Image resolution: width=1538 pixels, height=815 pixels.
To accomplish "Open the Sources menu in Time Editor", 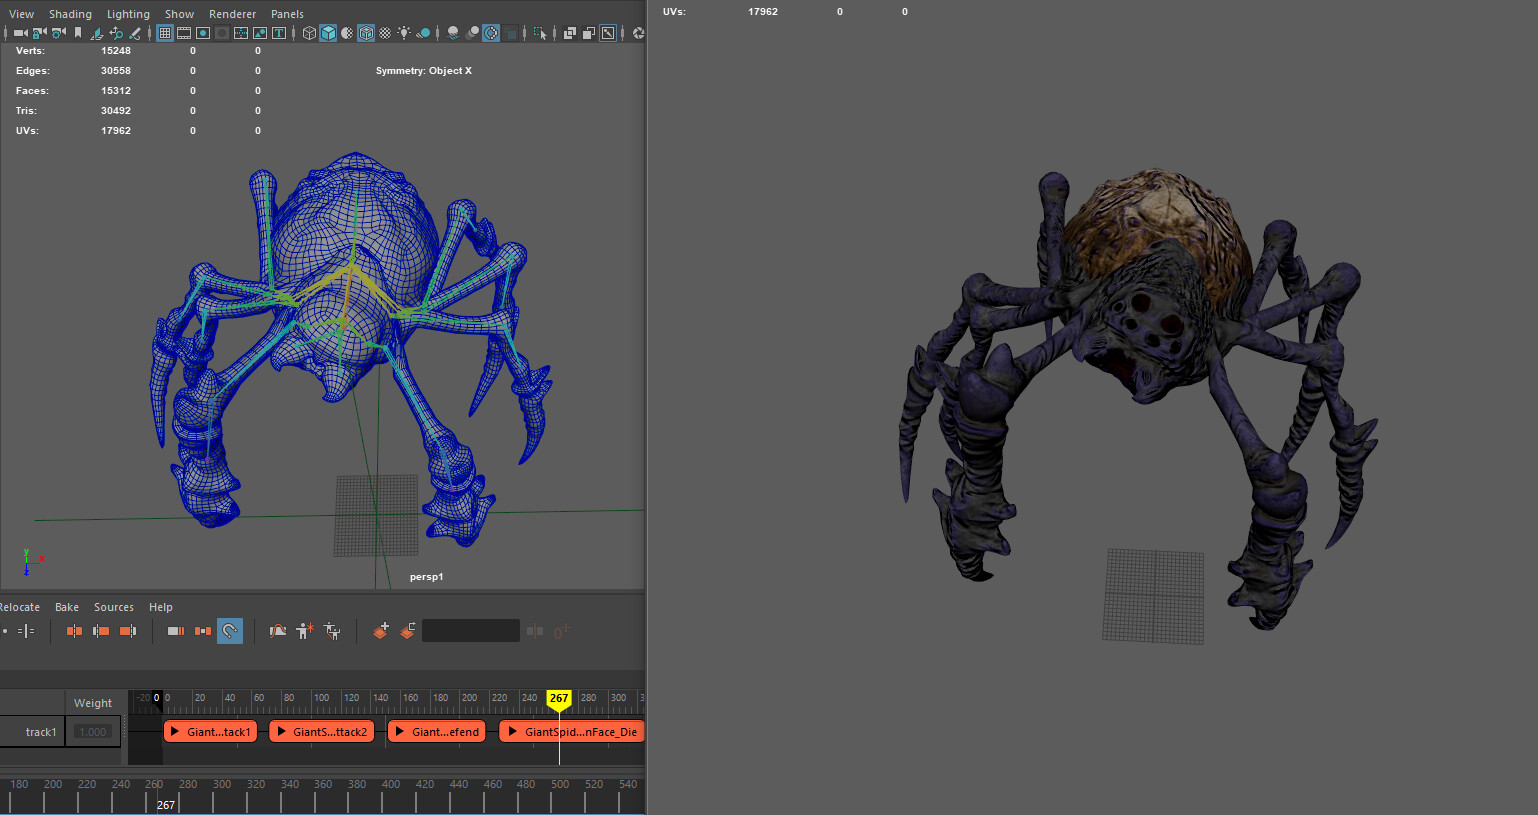I will pos(113,607).
